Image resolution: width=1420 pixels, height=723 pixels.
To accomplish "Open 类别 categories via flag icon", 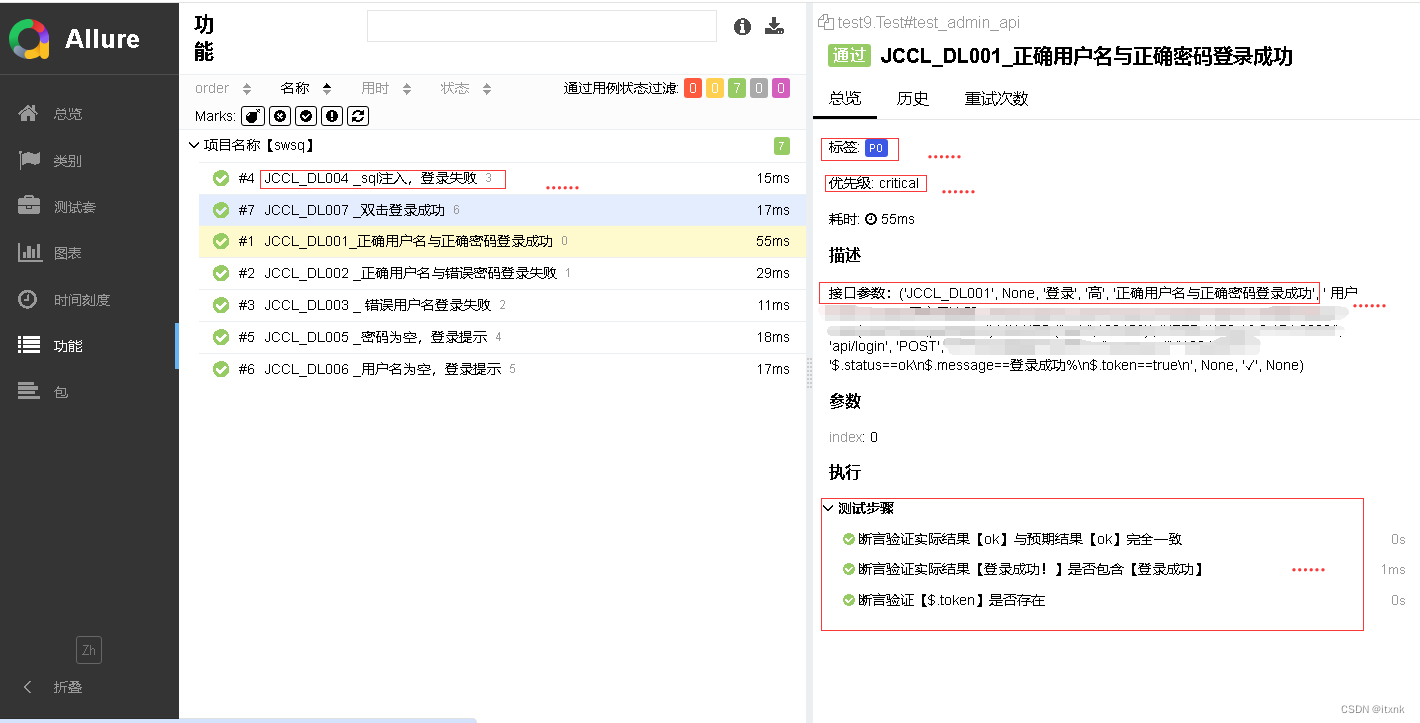I will pos(29,160).
